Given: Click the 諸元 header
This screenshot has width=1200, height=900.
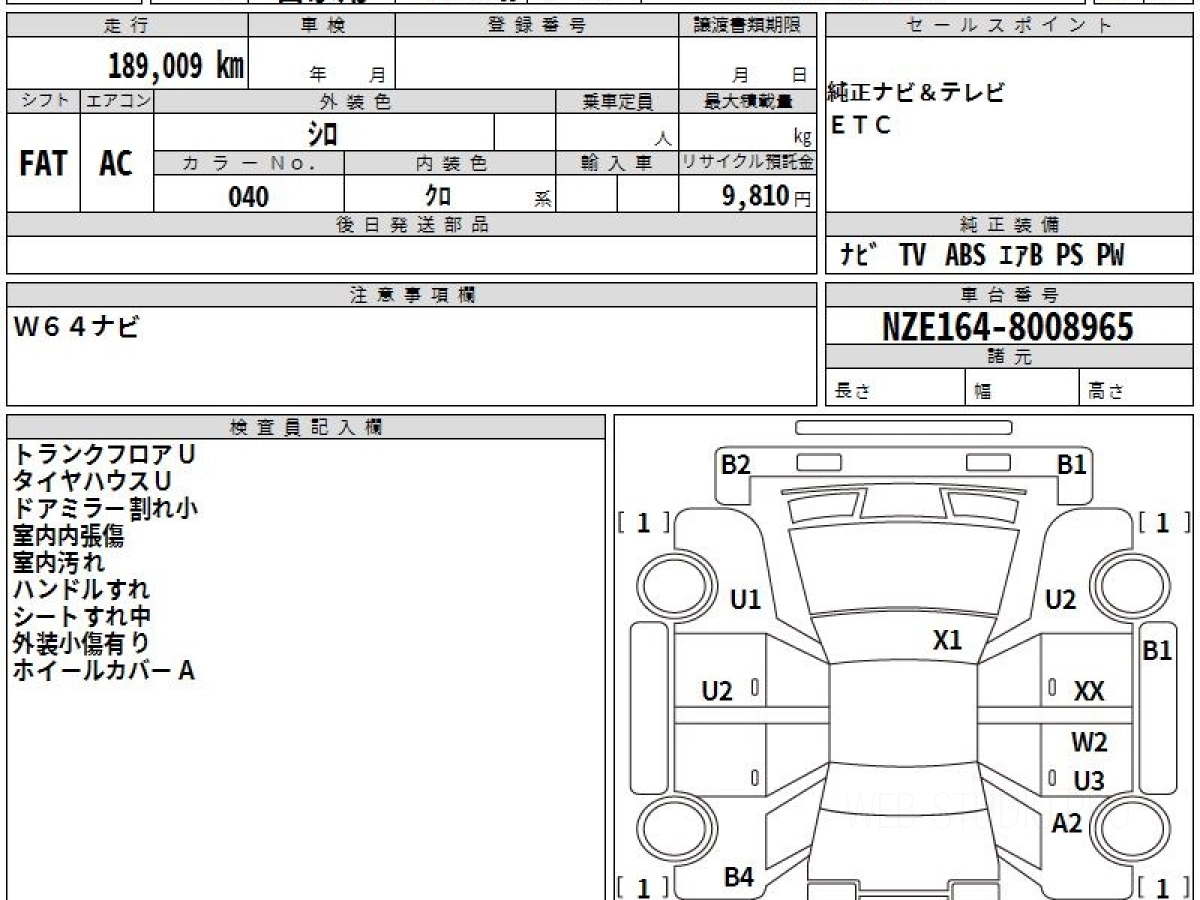Looking at the screenshot, I should [1009, 357].
